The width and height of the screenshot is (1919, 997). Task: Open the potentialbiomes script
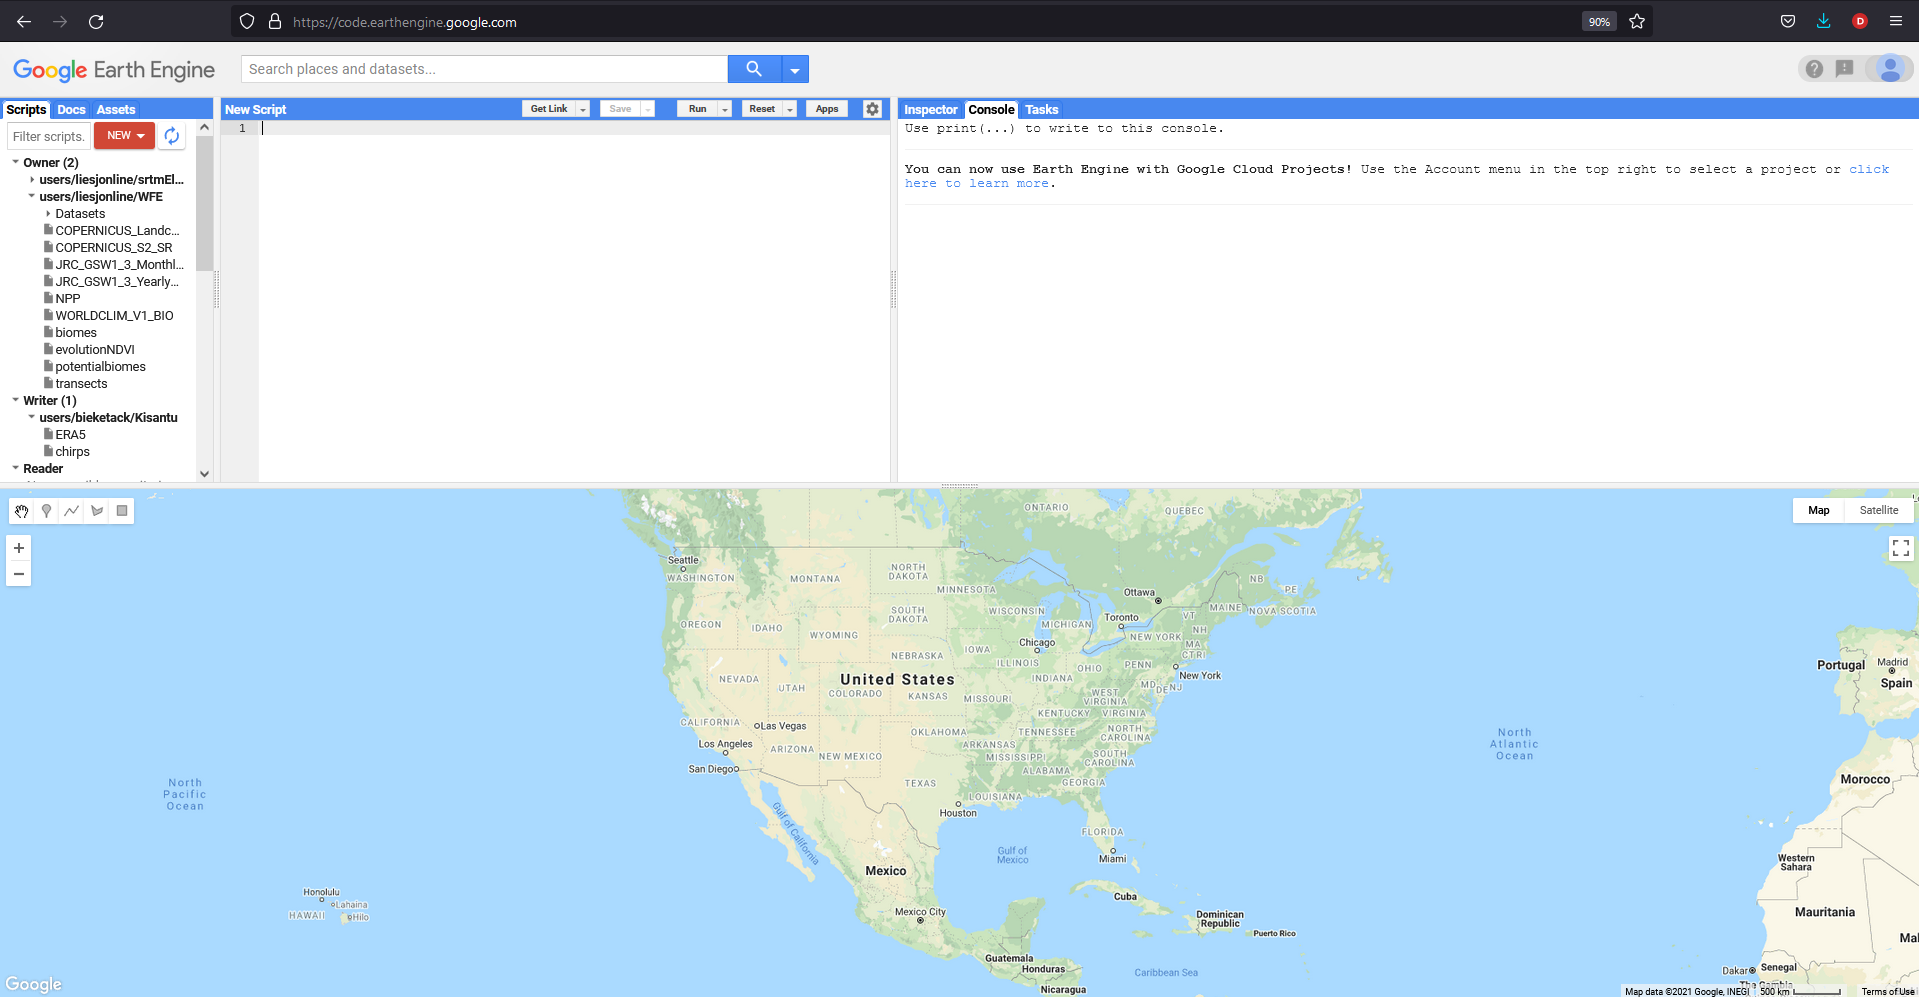tap(100, 367)
